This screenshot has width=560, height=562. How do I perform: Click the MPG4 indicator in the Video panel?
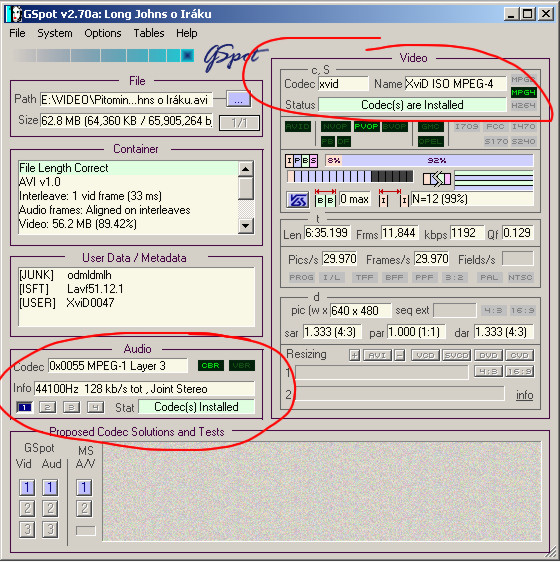[523, 92]
